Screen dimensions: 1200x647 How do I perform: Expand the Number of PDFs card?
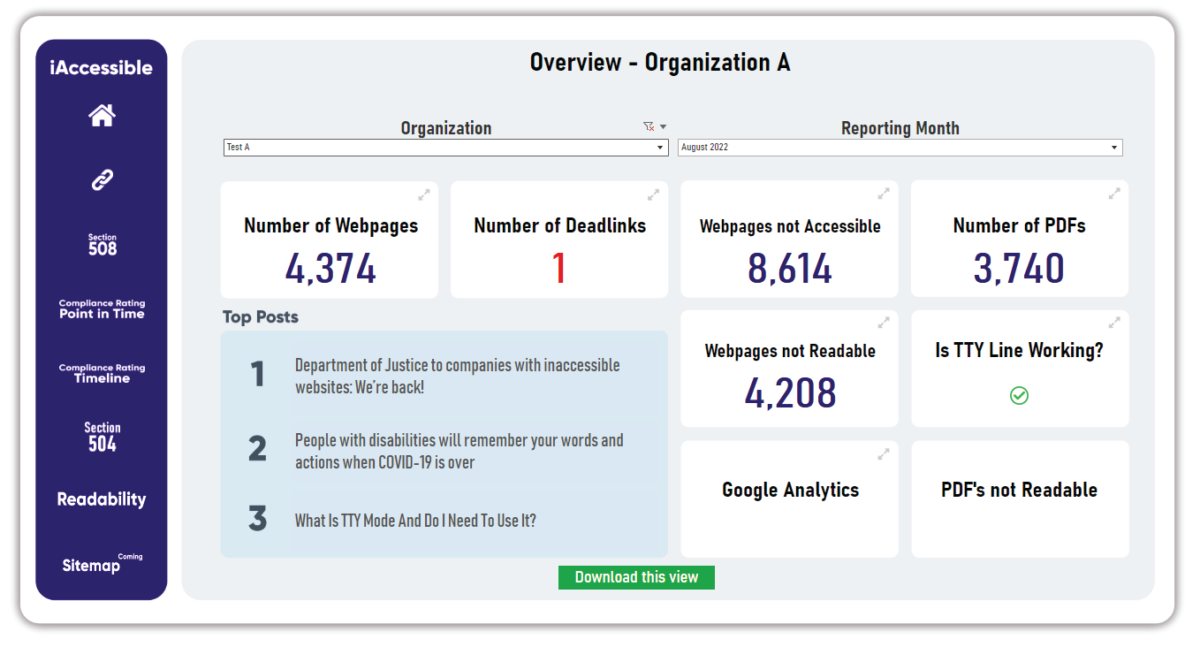pos(1113,194)
